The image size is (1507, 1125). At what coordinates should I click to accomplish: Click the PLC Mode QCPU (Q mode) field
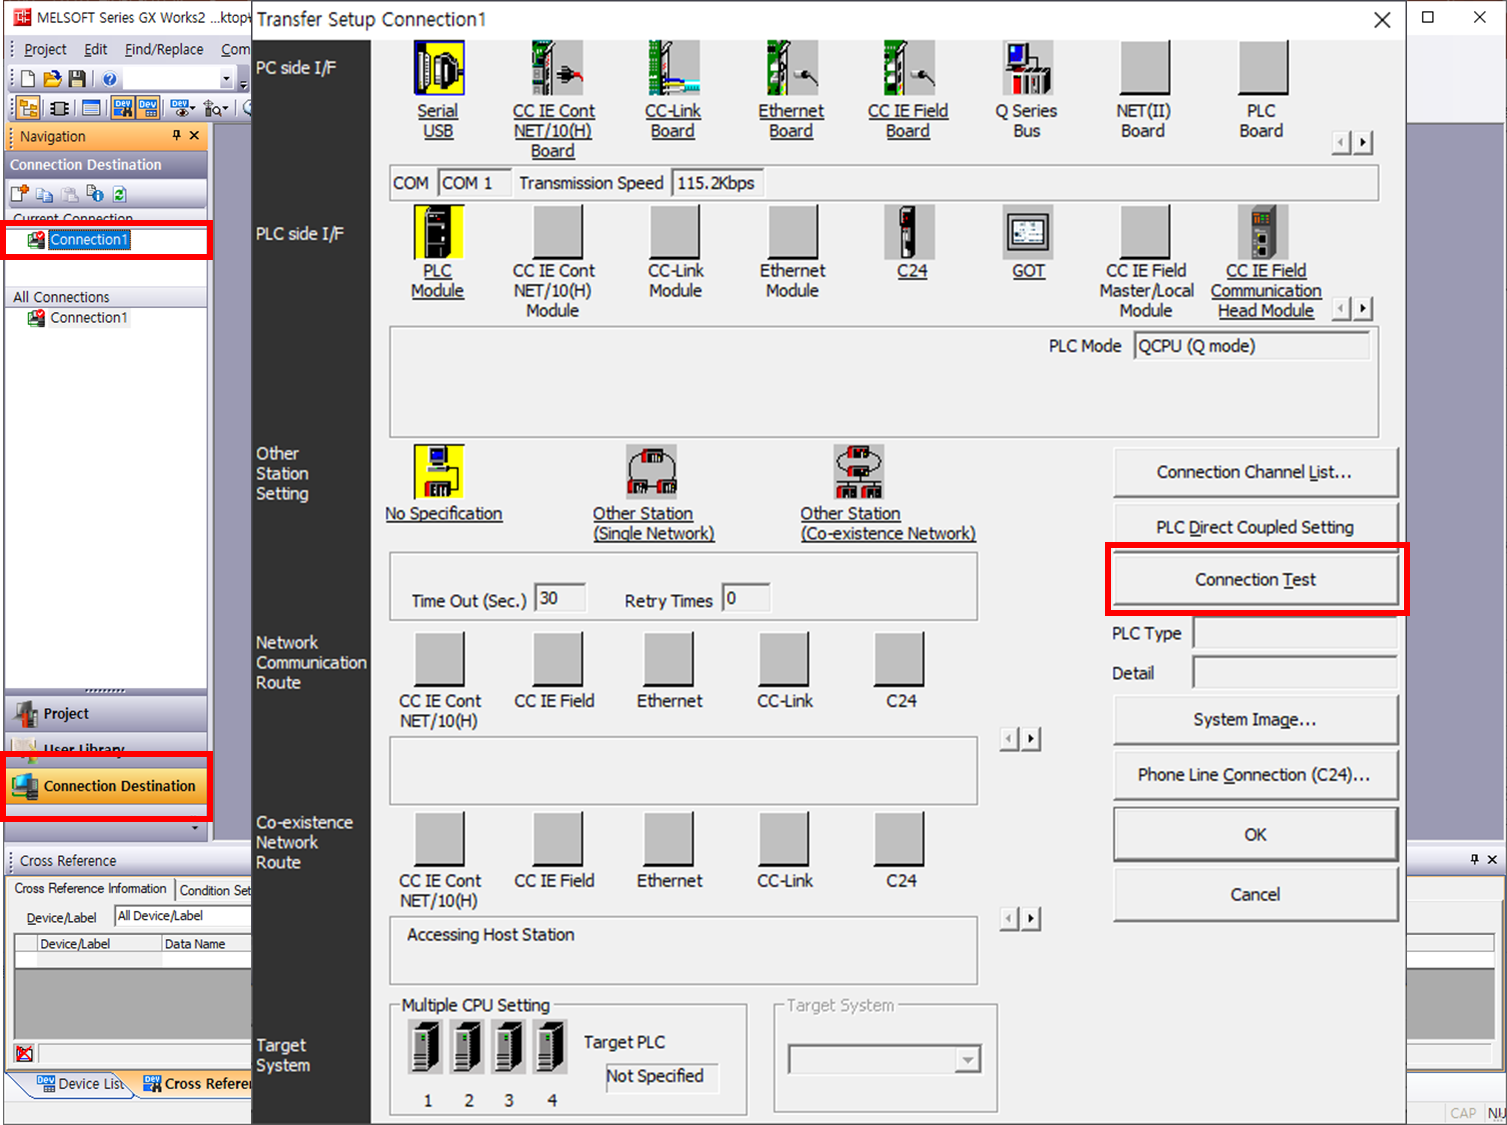tap(1252, 346)
